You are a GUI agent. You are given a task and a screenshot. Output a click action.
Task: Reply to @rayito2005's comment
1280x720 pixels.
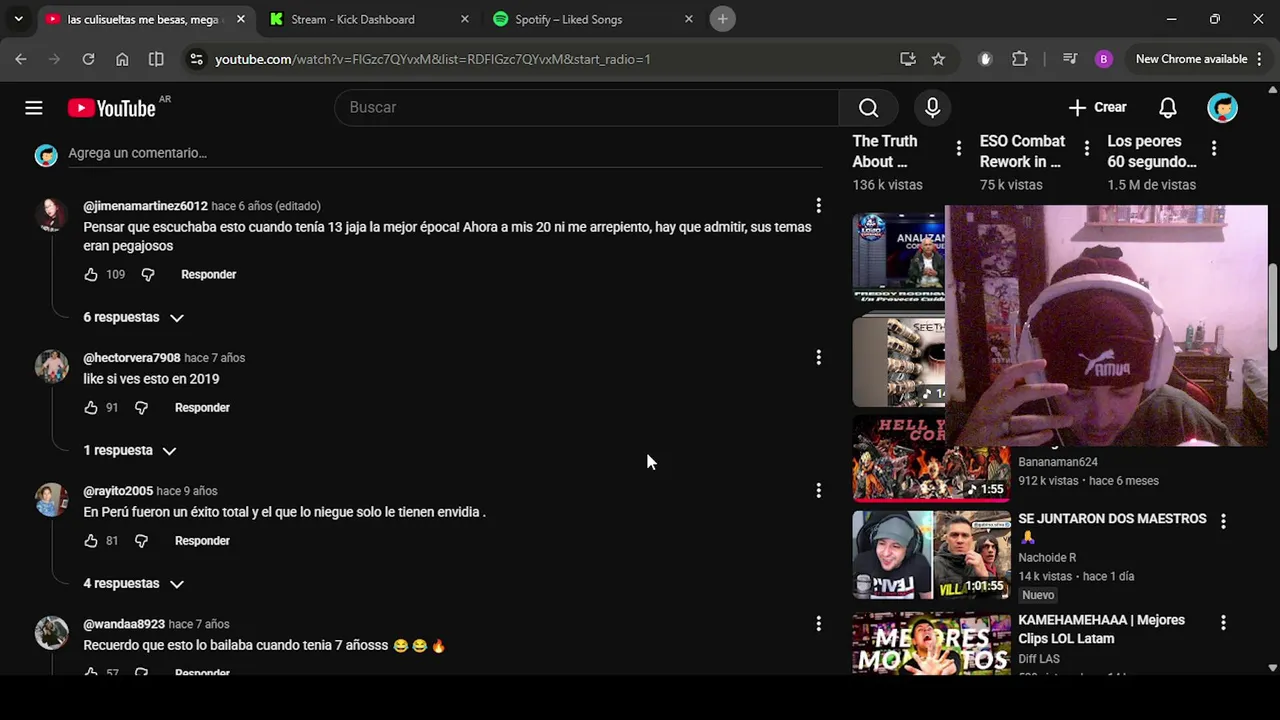click(202, 540)
